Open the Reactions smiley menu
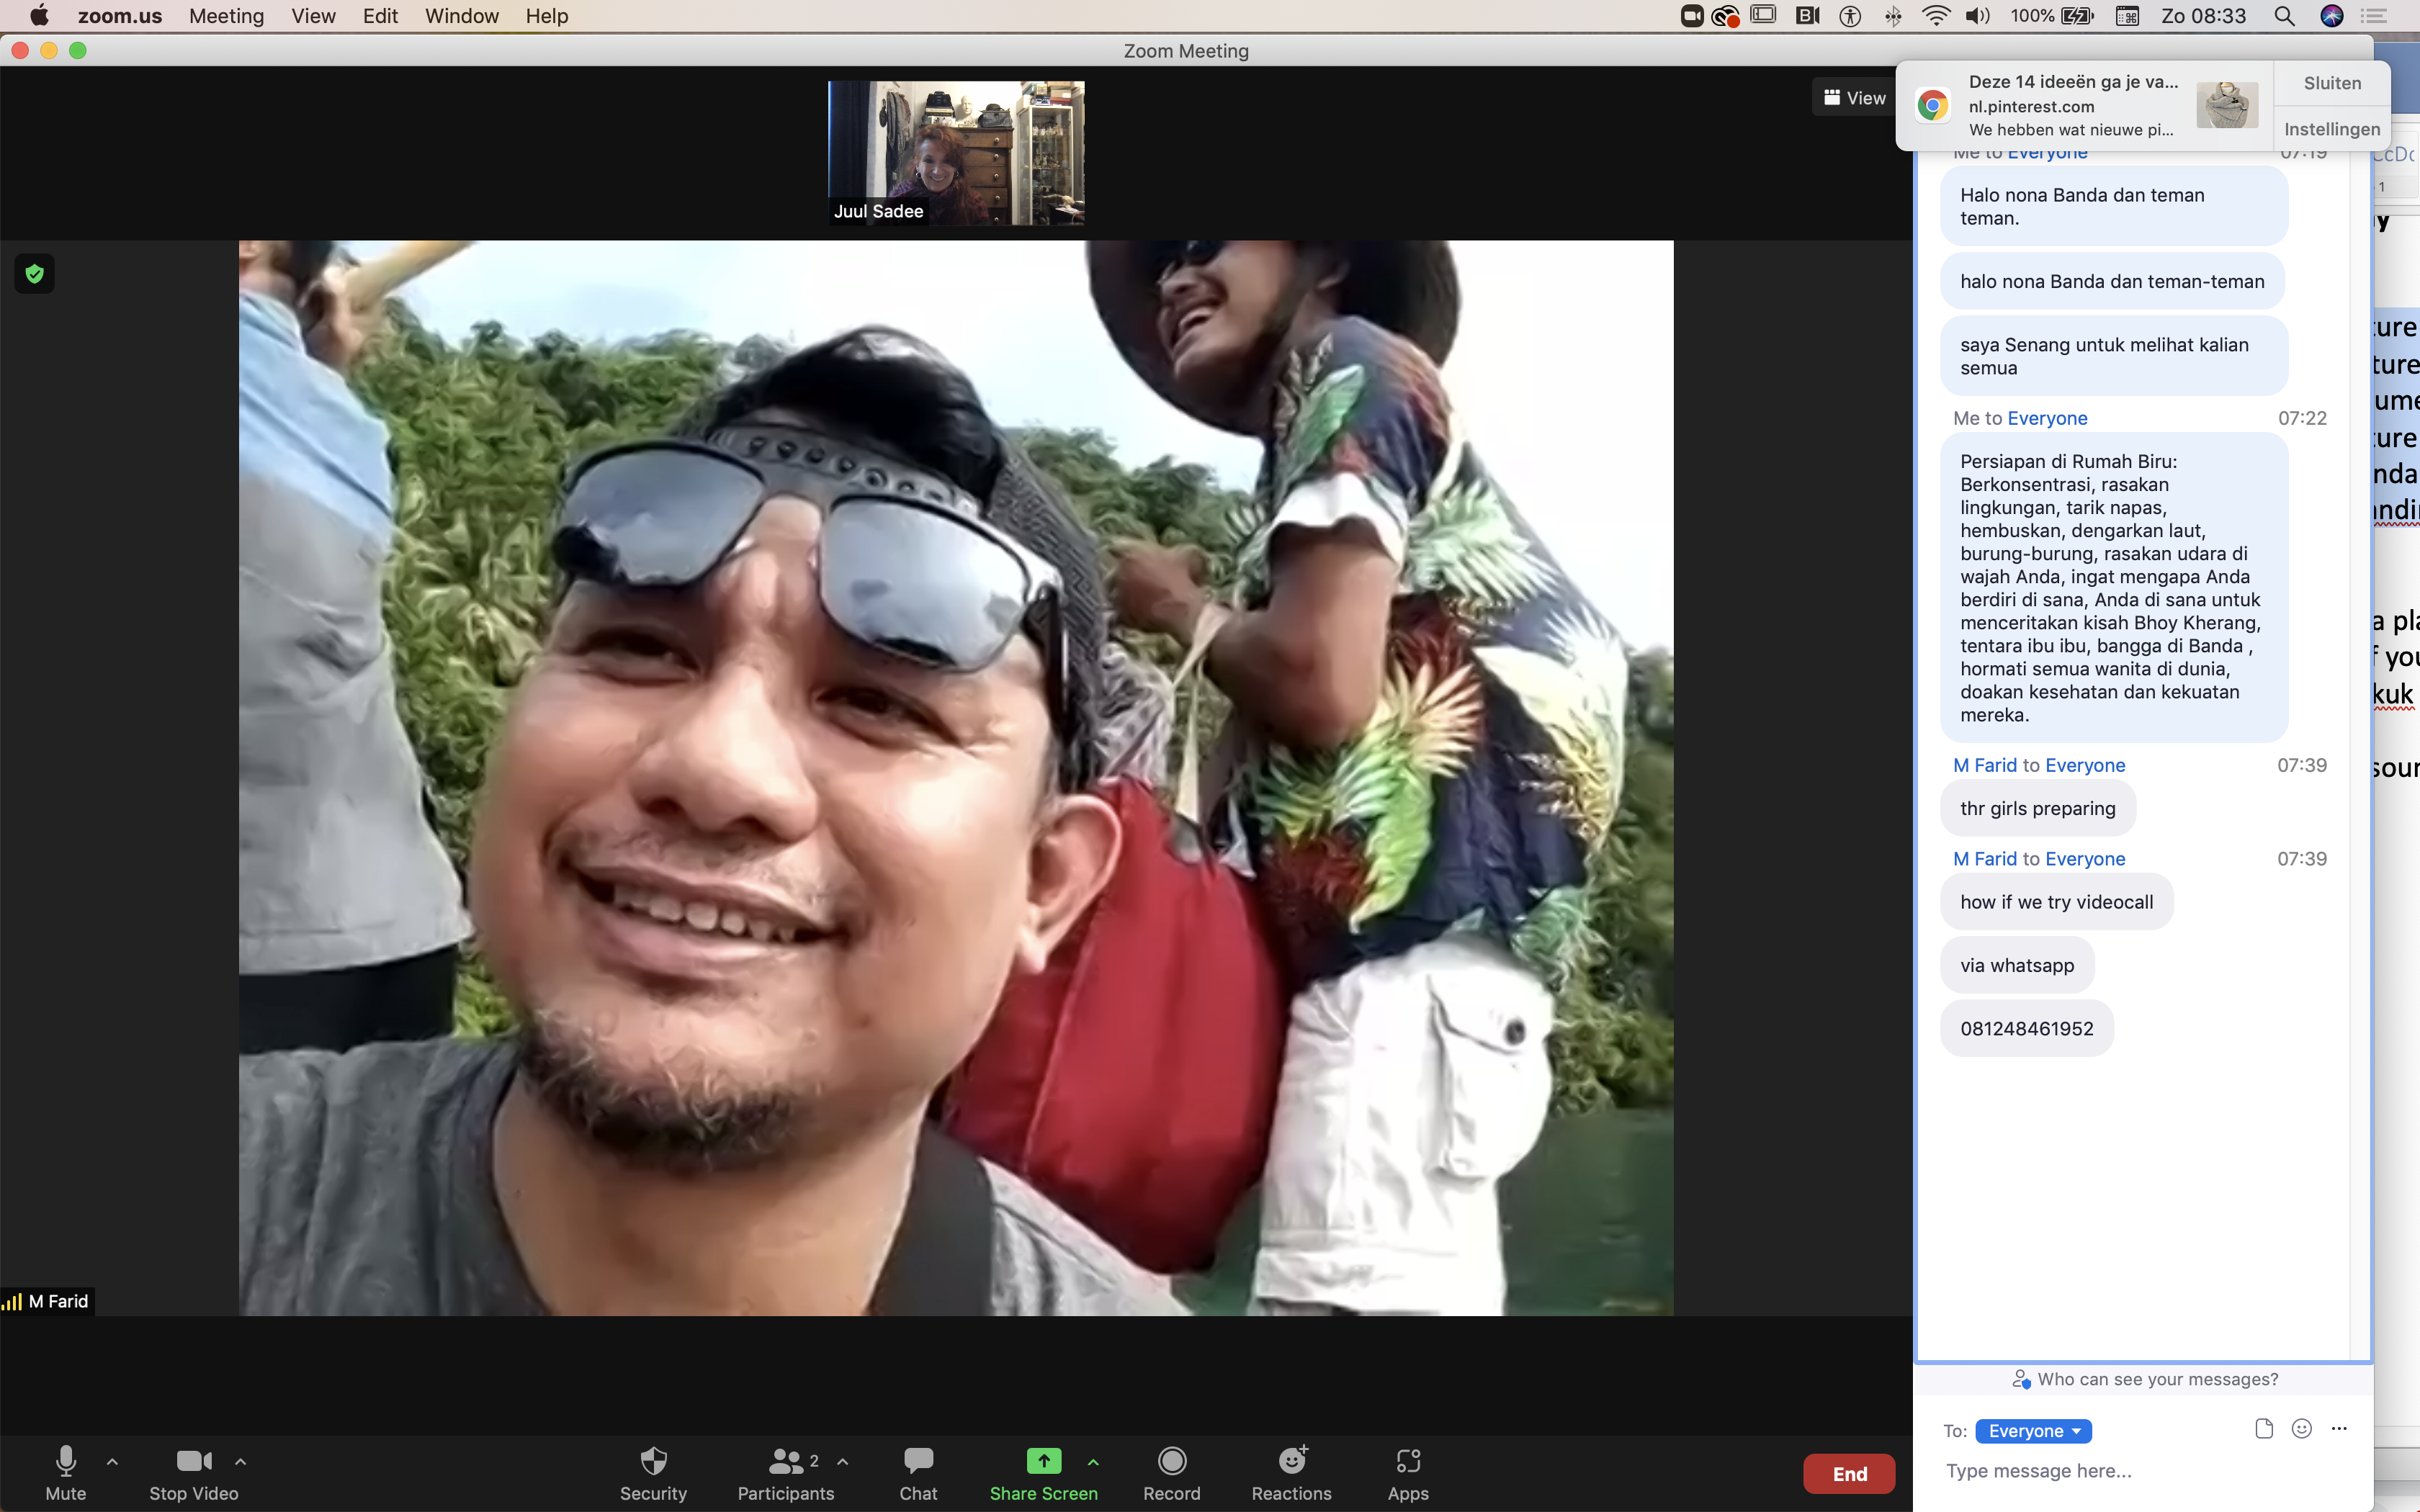The image size is (2420, 1512). (1291, 1472)
